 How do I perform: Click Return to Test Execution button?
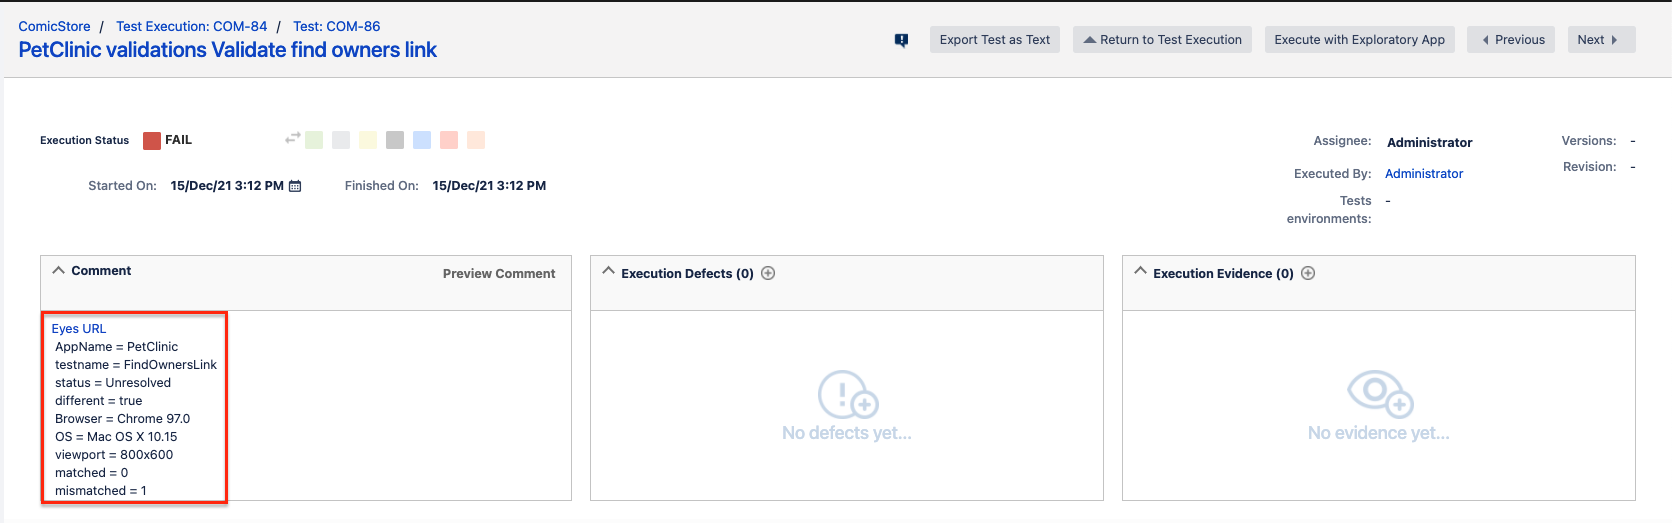tap(1162, 40)
